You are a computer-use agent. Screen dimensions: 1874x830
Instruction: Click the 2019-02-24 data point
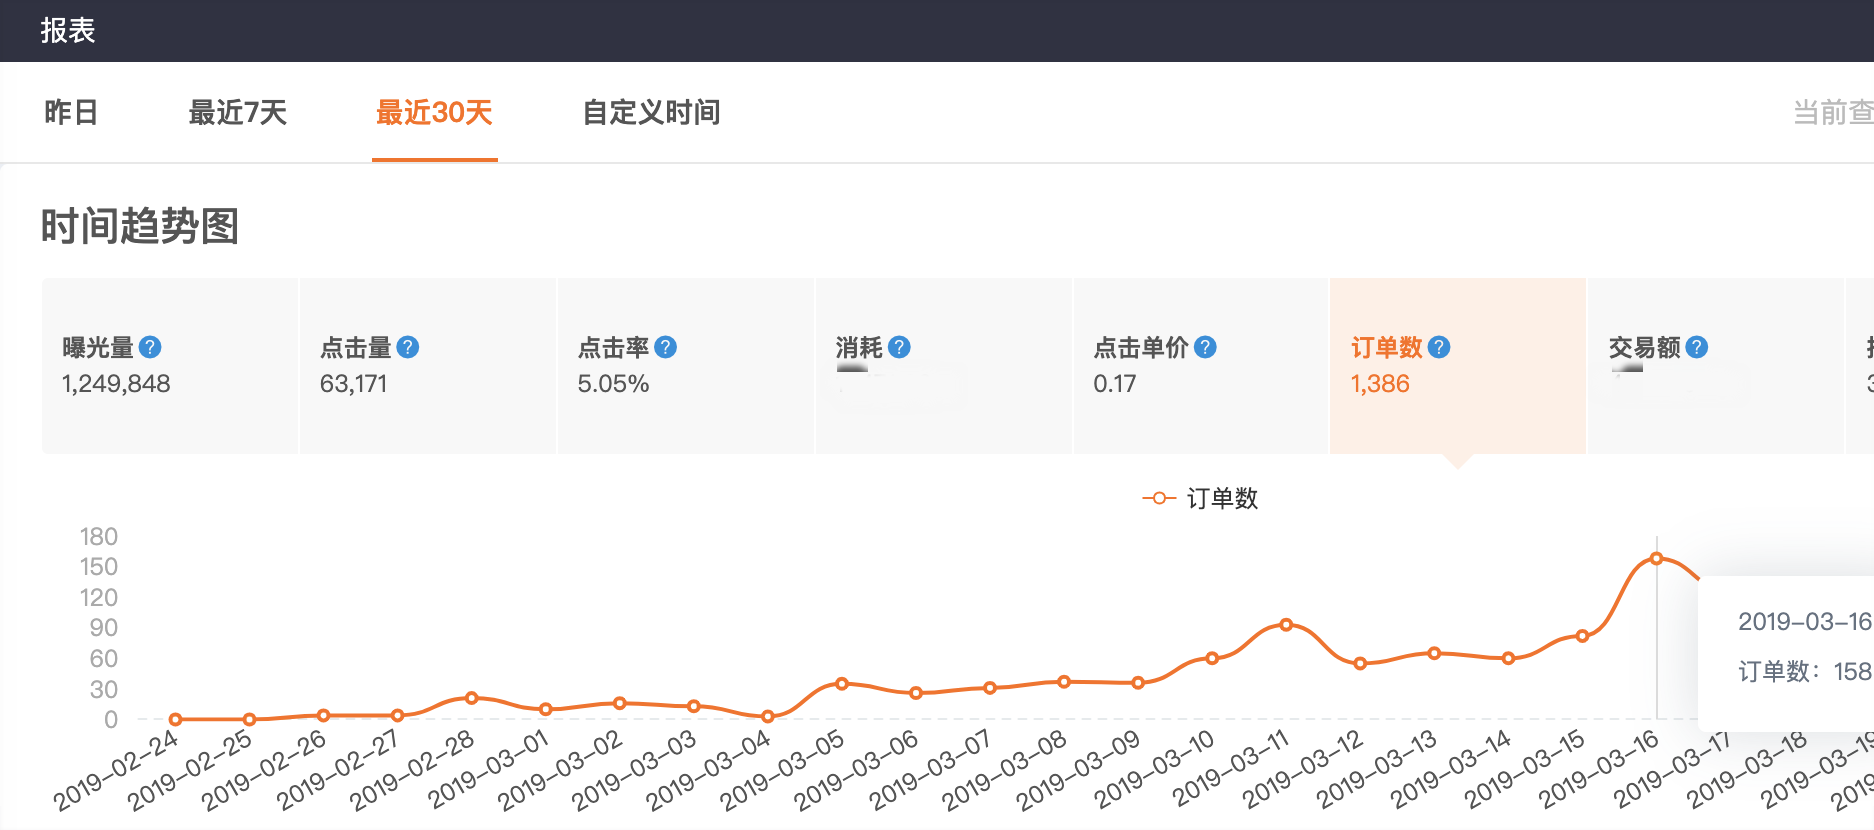pyautogui.click(x=175, y=719)
